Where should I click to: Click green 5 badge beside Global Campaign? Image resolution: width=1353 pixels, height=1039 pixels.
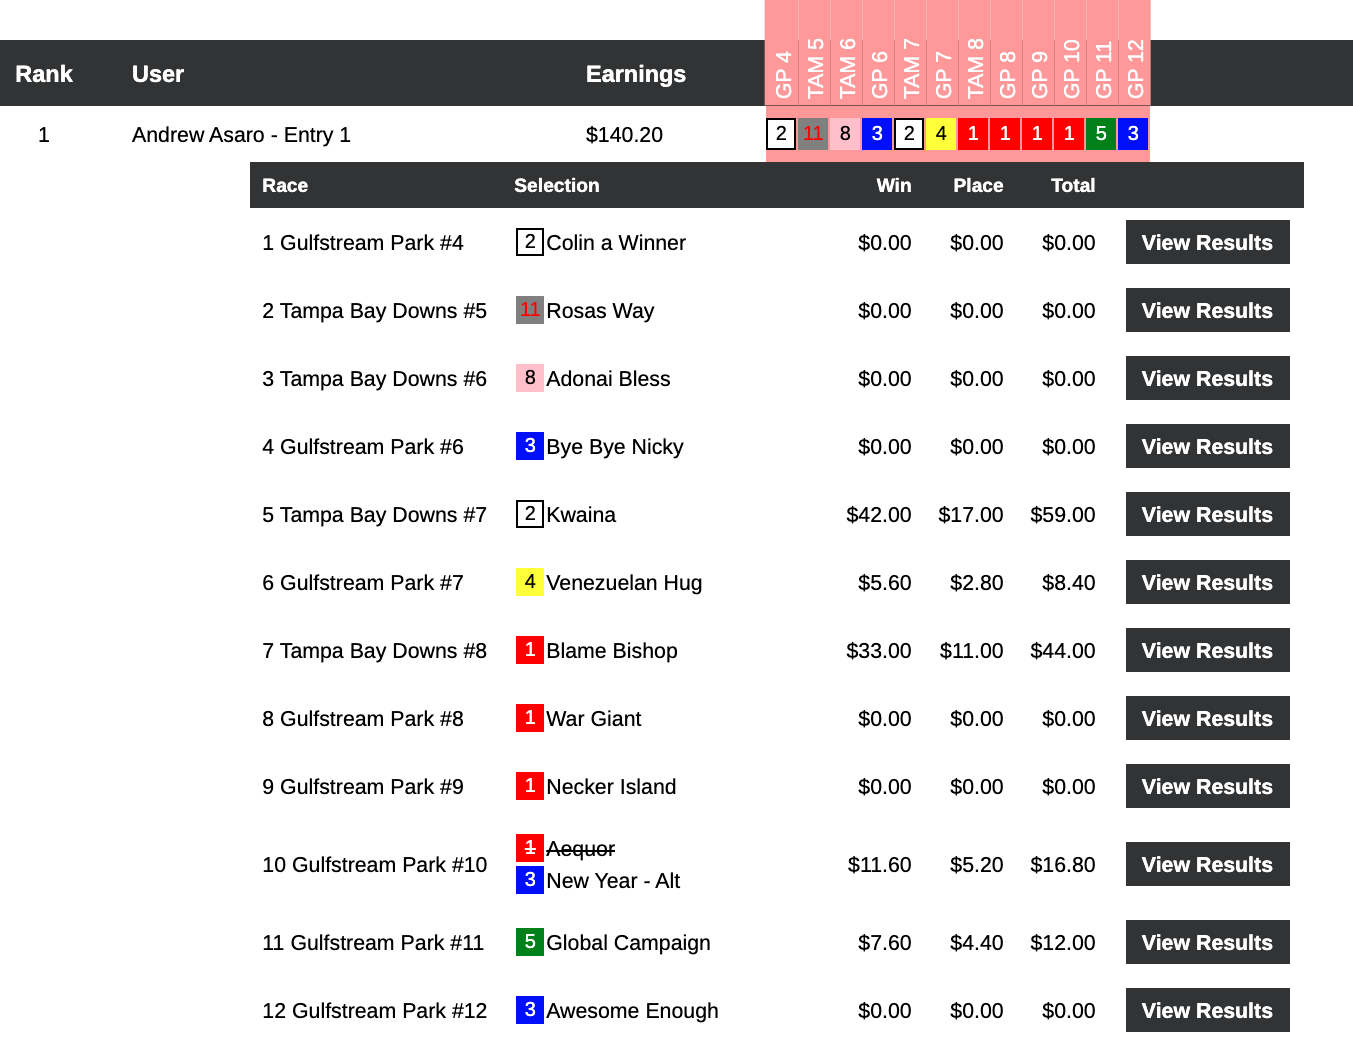coord(529,942)
